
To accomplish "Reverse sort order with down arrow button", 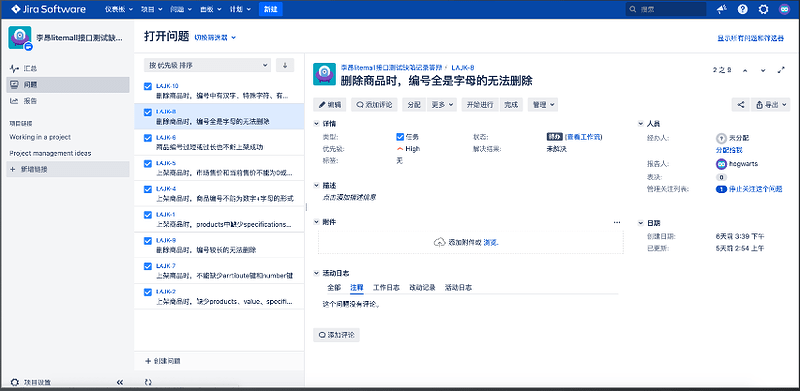I will 285,65.
